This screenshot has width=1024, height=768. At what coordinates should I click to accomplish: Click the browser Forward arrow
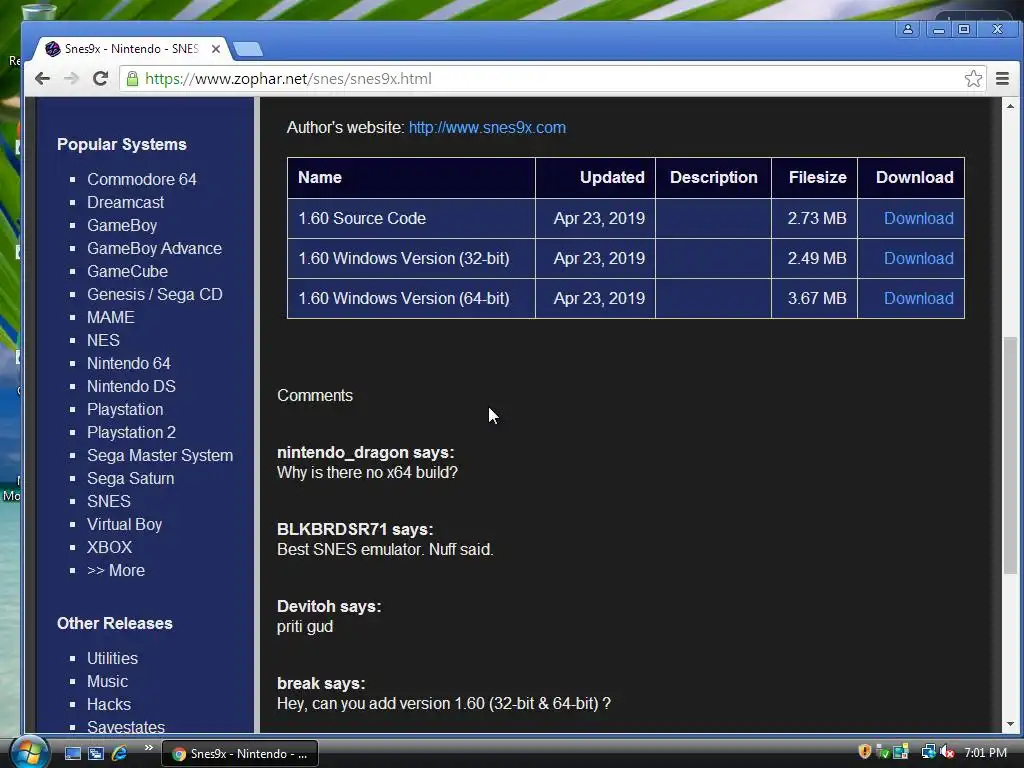coord(71,79)
